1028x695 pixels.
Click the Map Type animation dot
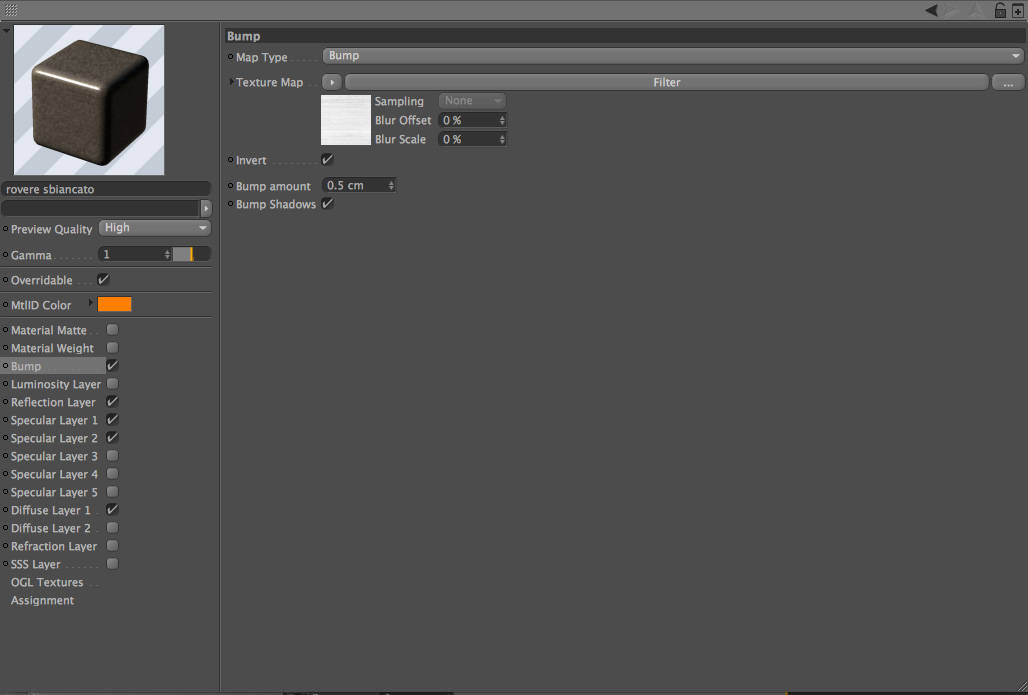(x=230, y=56)
